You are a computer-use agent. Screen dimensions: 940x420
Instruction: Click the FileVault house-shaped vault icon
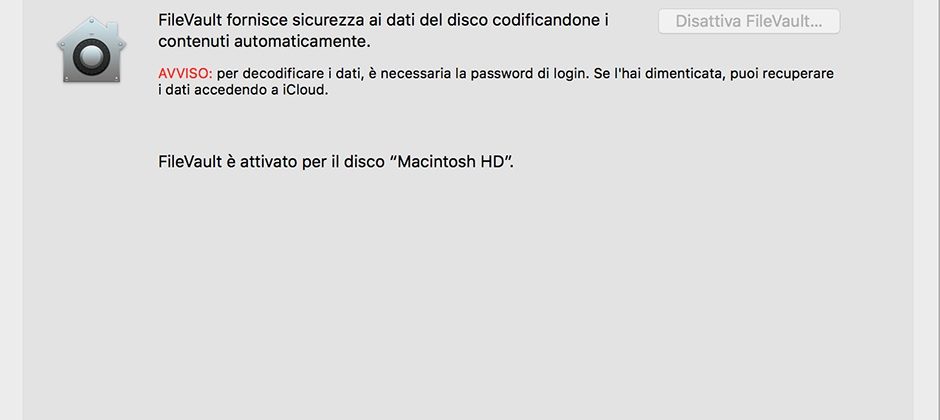click(91, 54)
